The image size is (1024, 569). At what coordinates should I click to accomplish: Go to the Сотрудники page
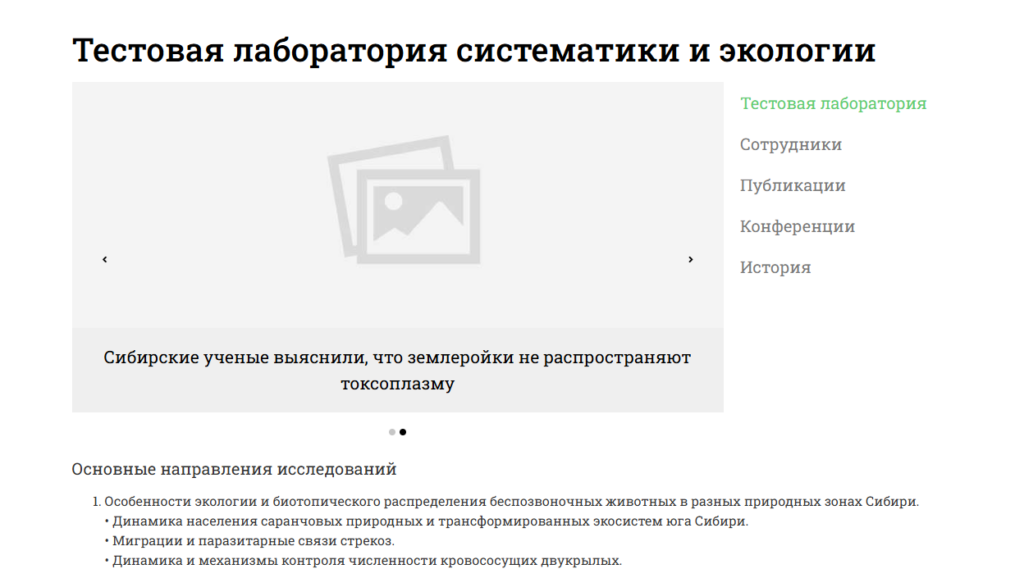coord(790,144)
